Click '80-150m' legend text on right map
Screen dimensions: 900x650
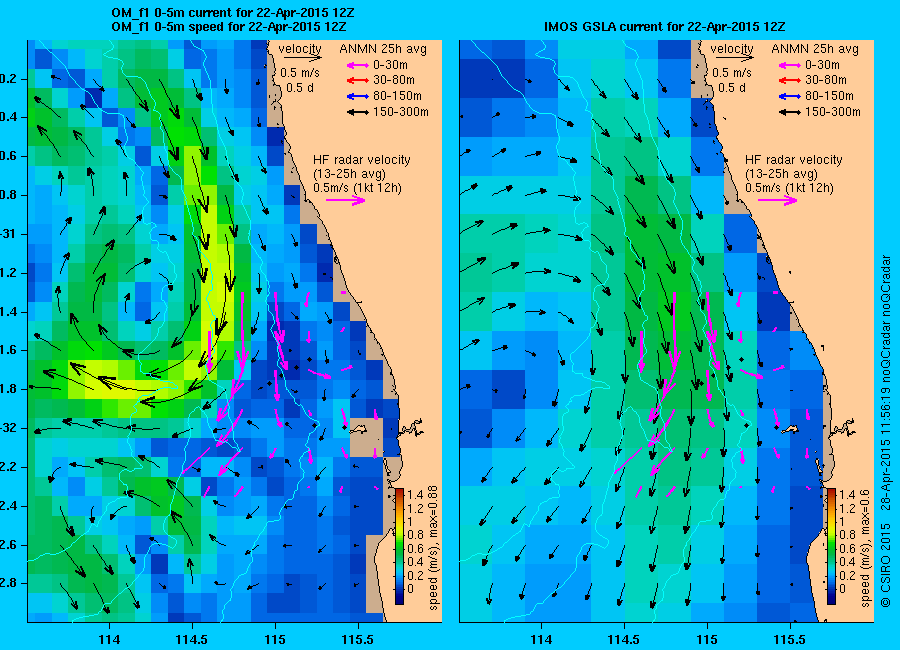pos(829,96)
